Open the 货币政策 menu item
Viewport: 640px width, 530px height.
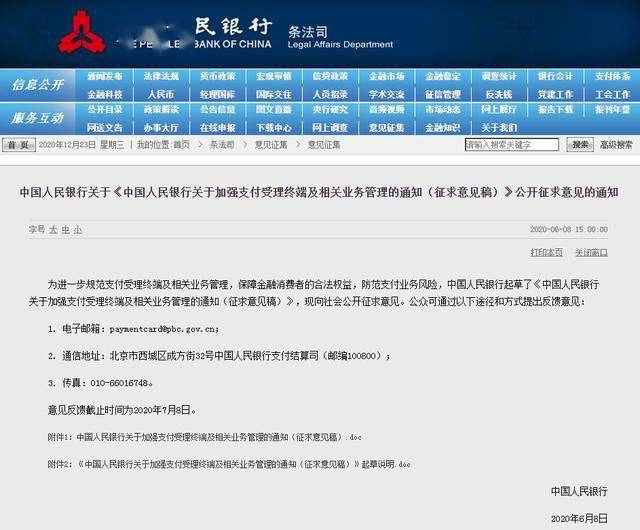click(x=218, y=76)
